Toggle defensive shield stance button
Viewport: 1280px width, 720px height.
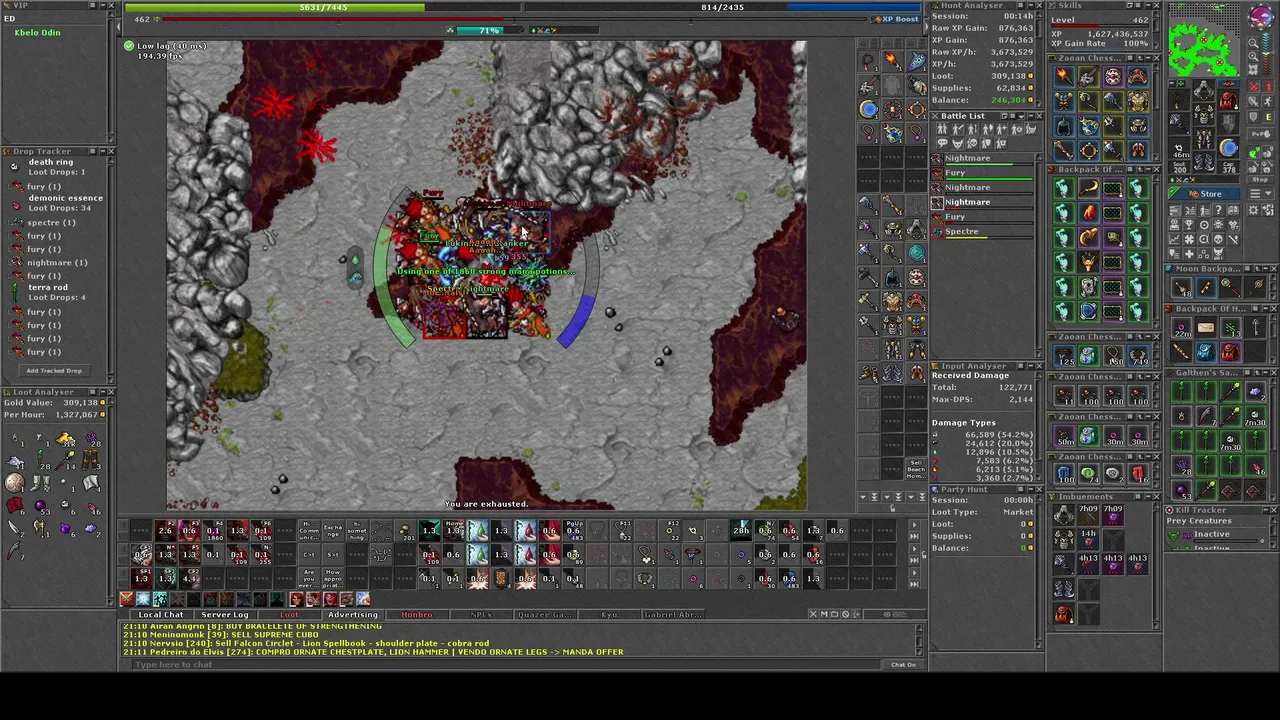click(1253, 116)
